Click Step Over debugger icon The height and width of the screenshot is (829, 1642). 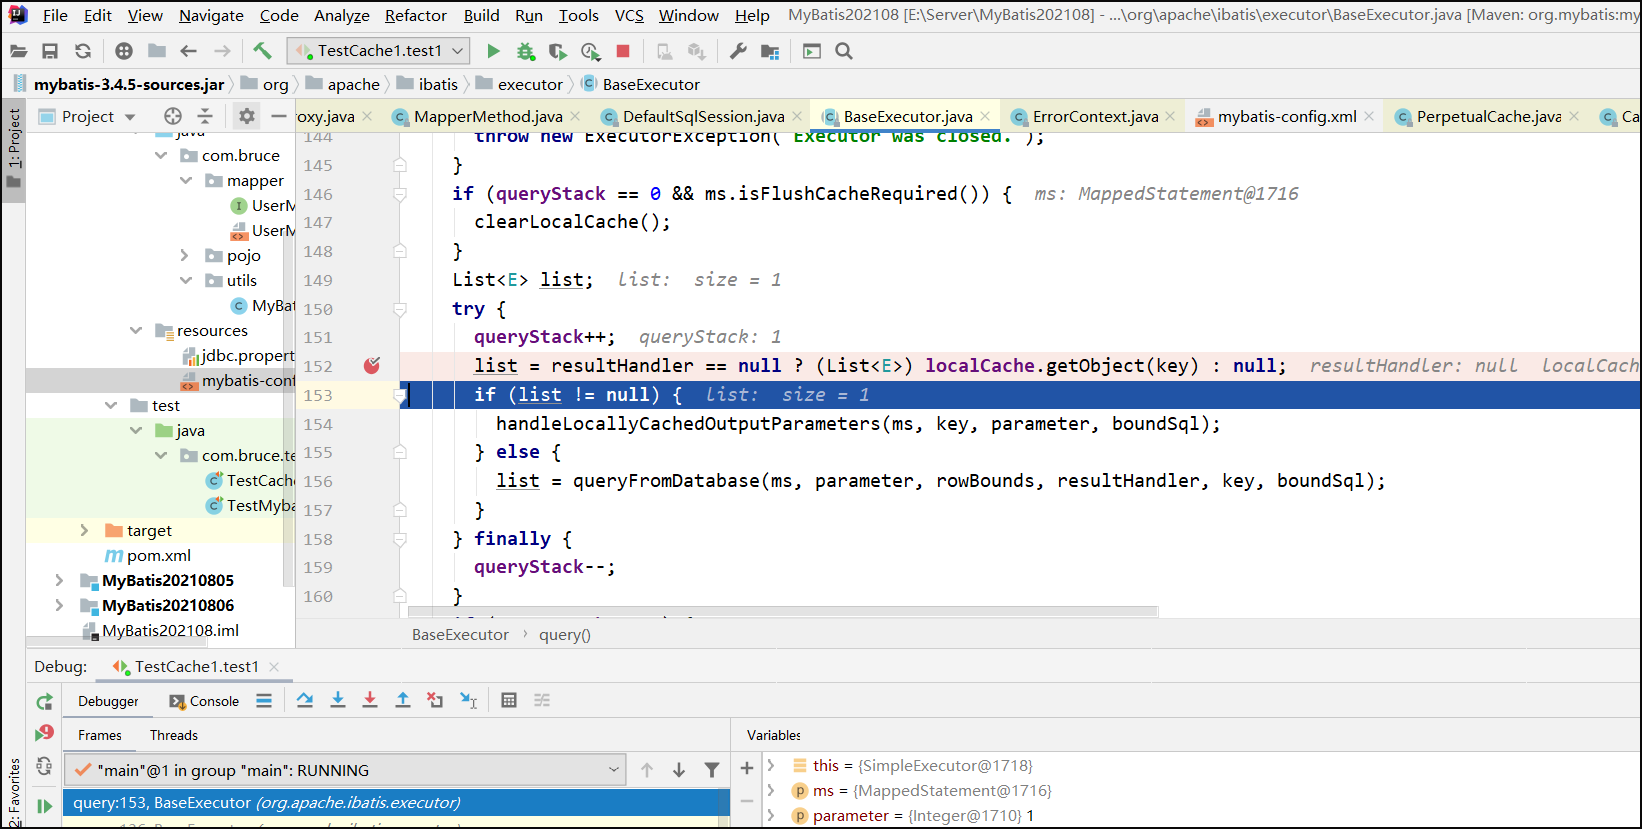pos(305,700)
